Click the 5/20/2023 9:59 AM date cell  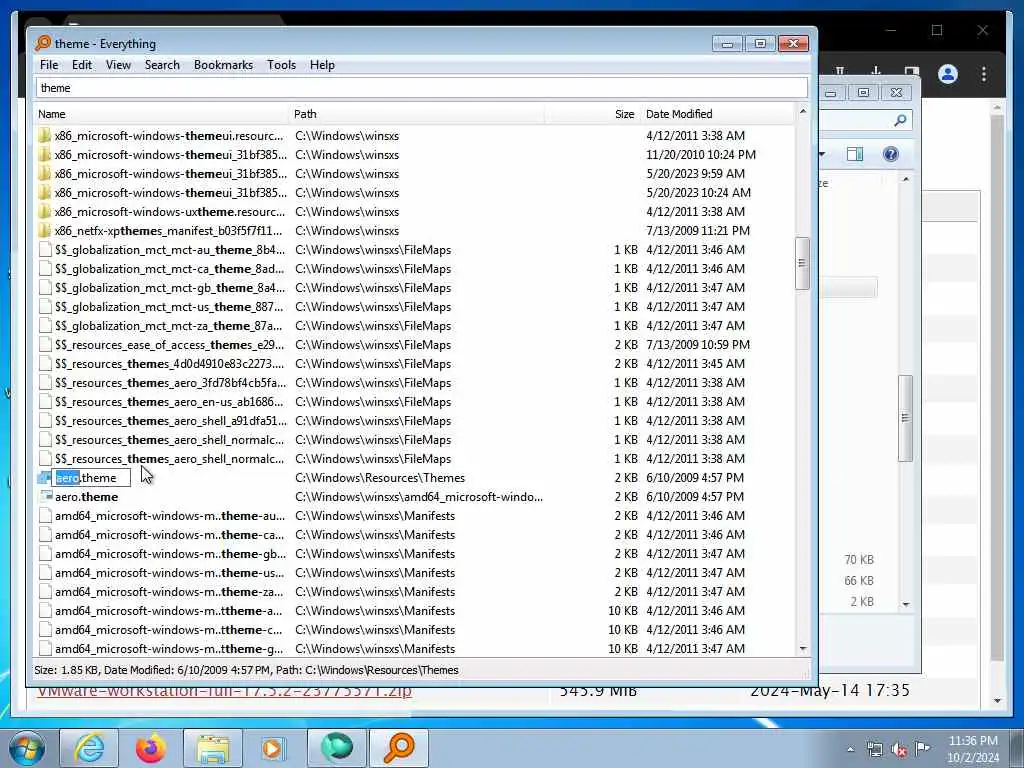(695, 174)
